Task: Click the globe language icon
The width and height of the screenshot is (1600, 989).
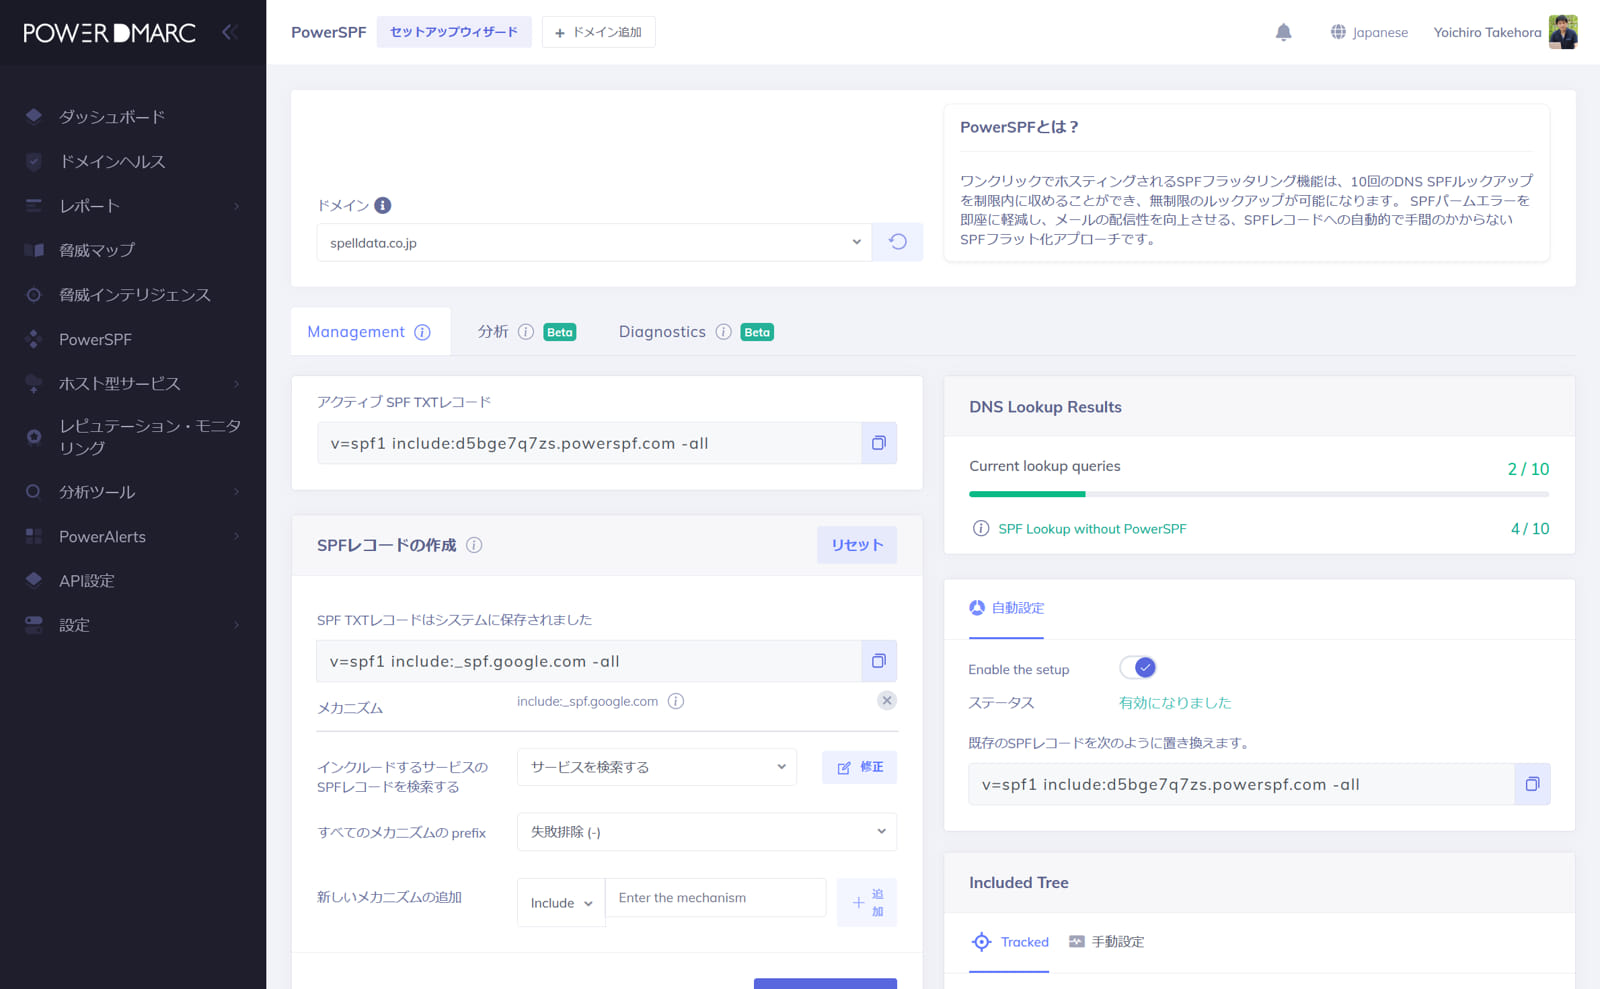Action: tap(1338, 32)
